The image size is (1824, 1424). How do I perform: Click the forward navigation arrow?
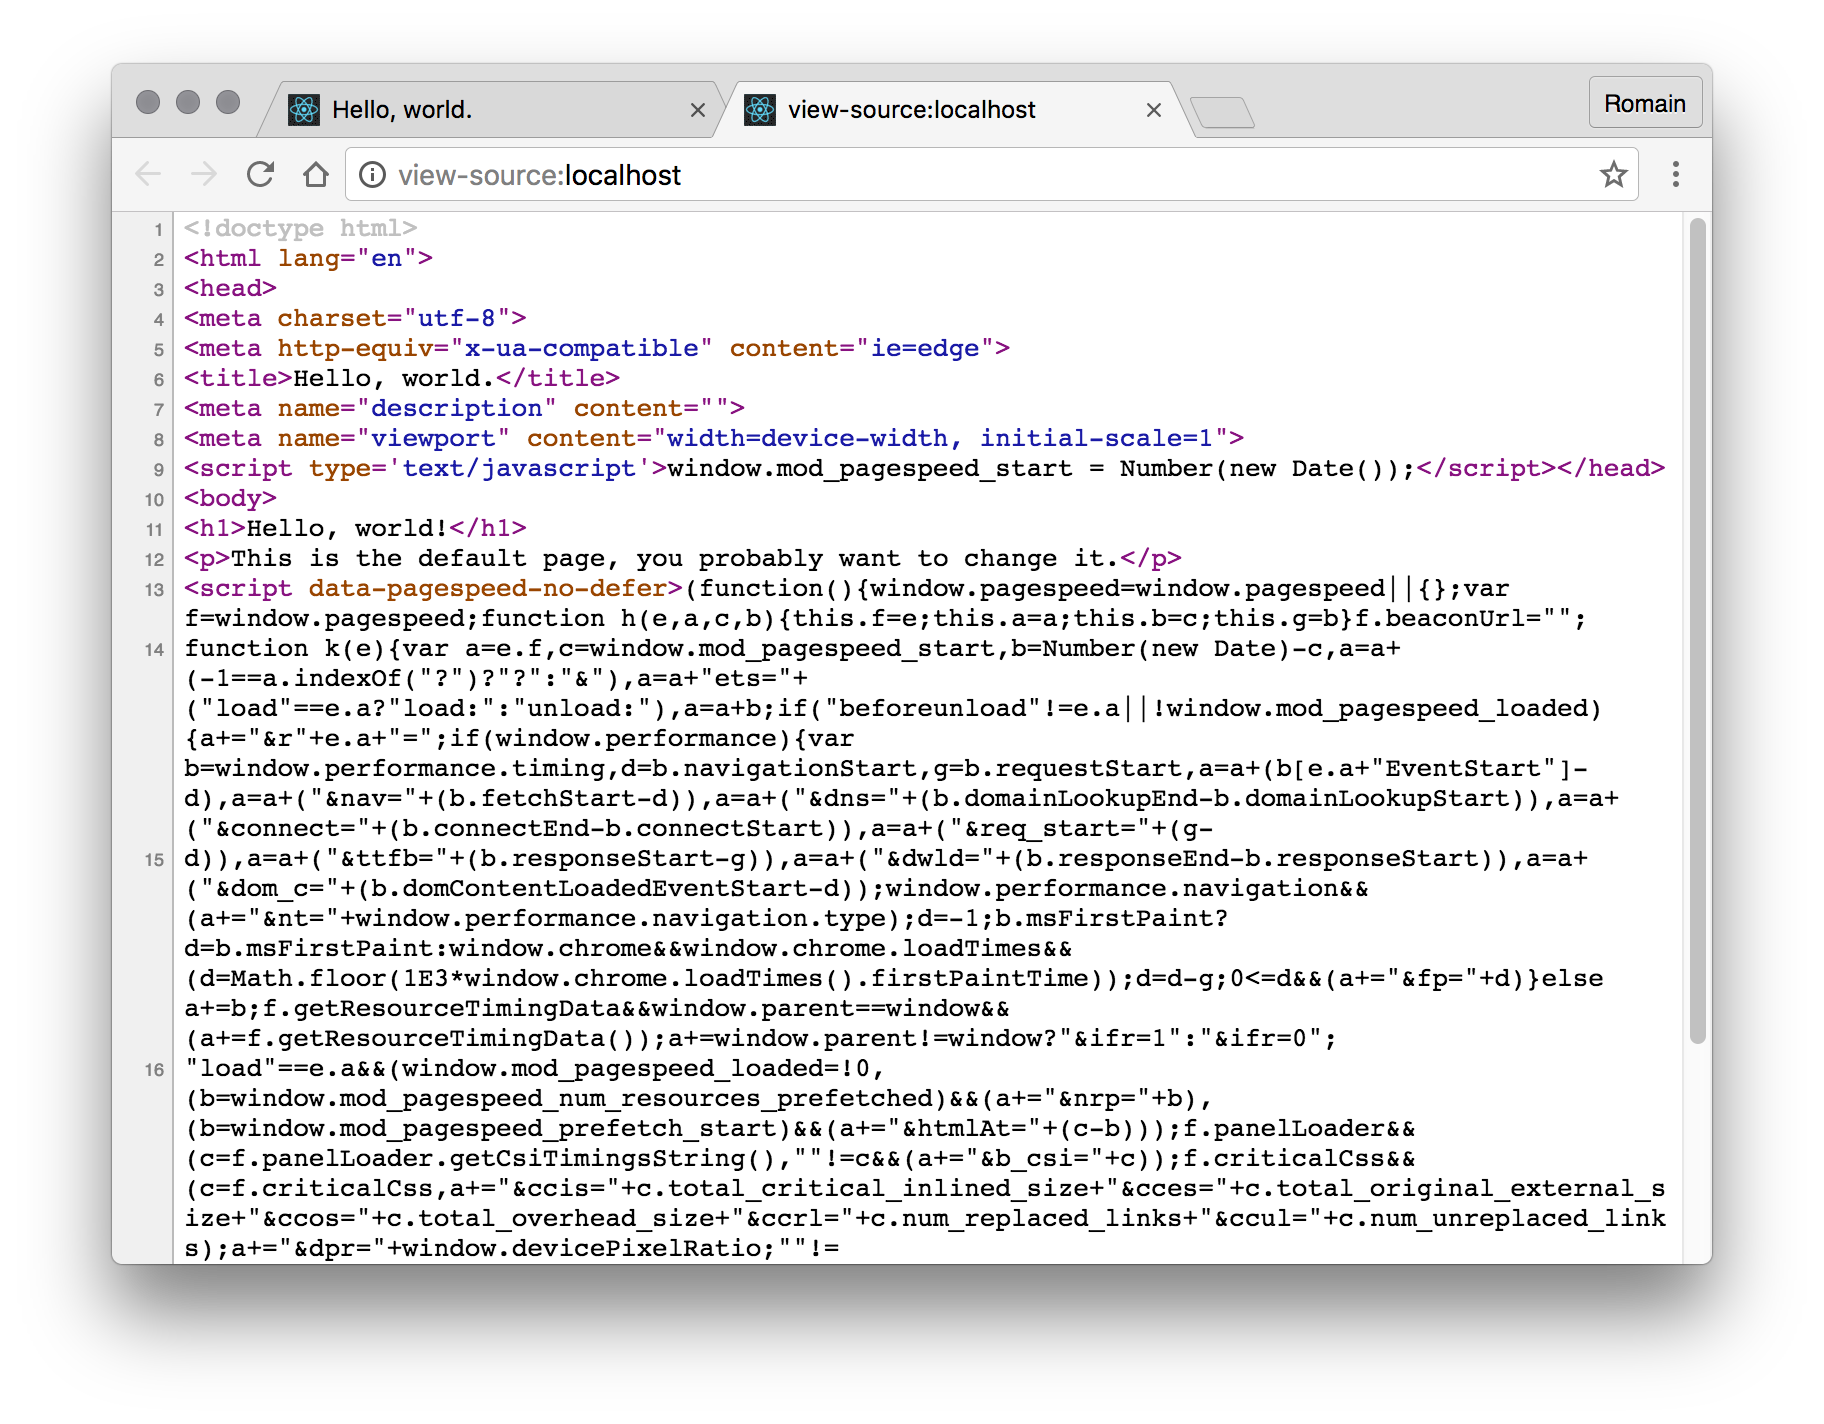click(x=204, y=174)
